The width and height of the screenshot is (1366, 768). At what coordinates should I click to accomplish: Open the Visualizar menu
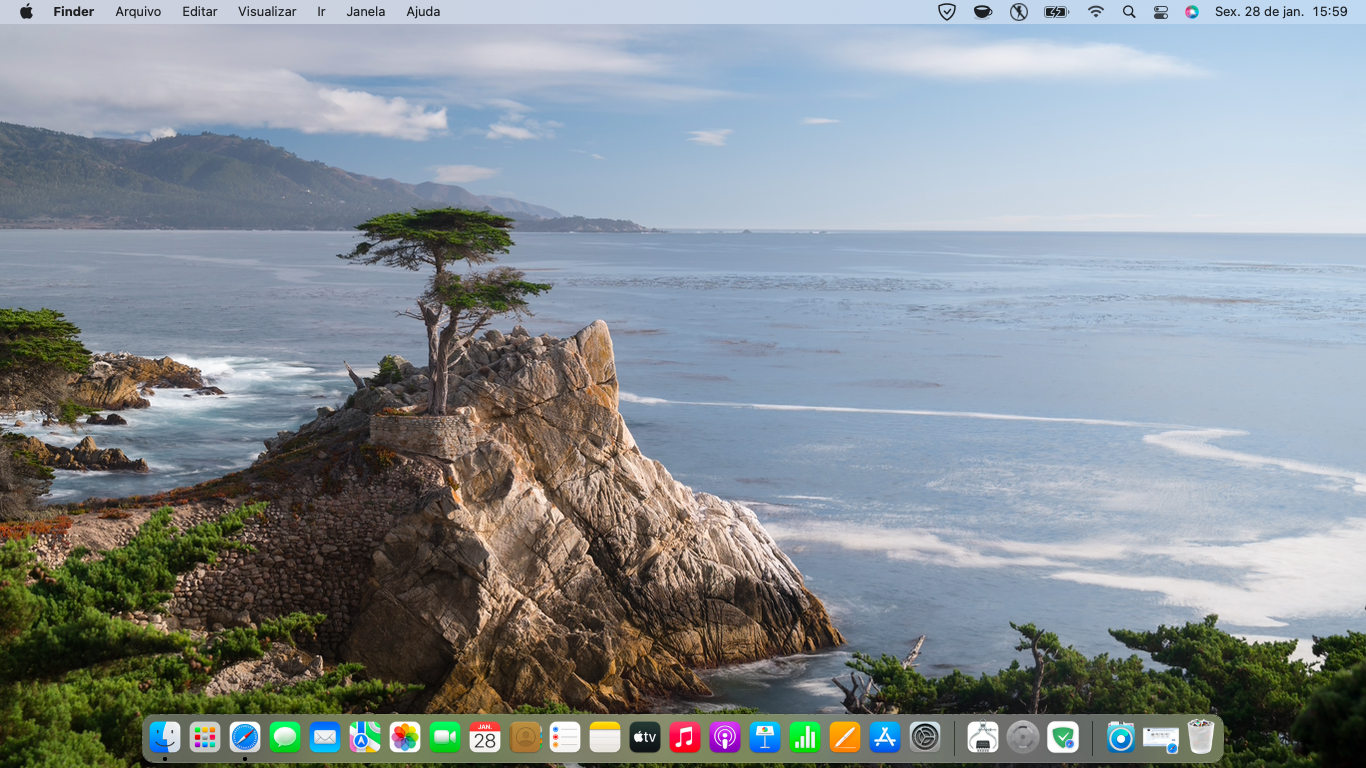tap(267, 12)
